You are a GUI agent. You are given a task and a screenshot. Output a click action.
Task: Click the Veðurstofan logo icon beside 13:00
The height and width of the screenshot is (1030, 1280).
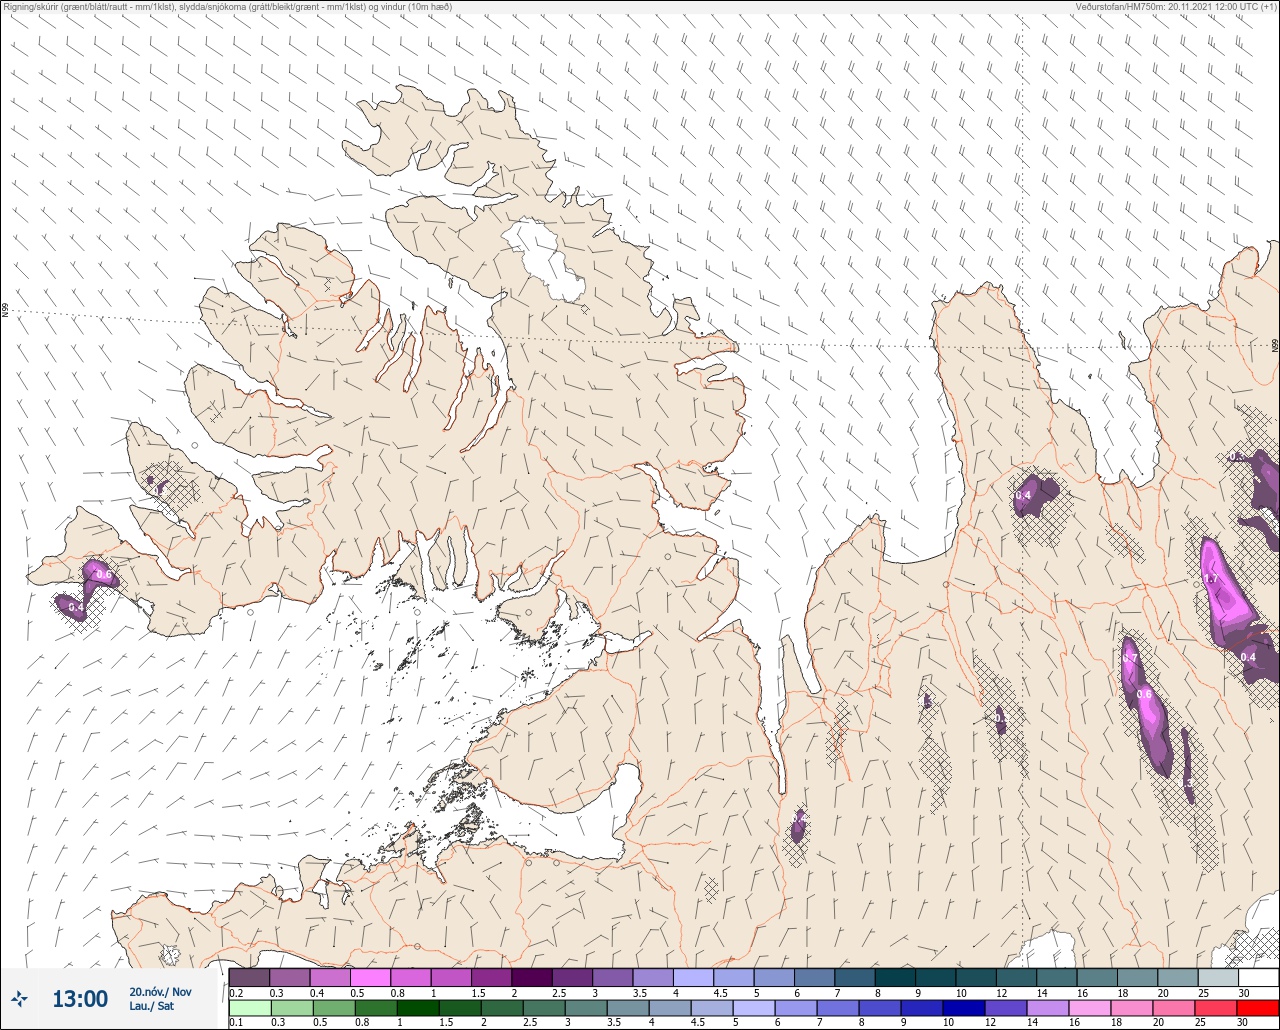[20, 998]
